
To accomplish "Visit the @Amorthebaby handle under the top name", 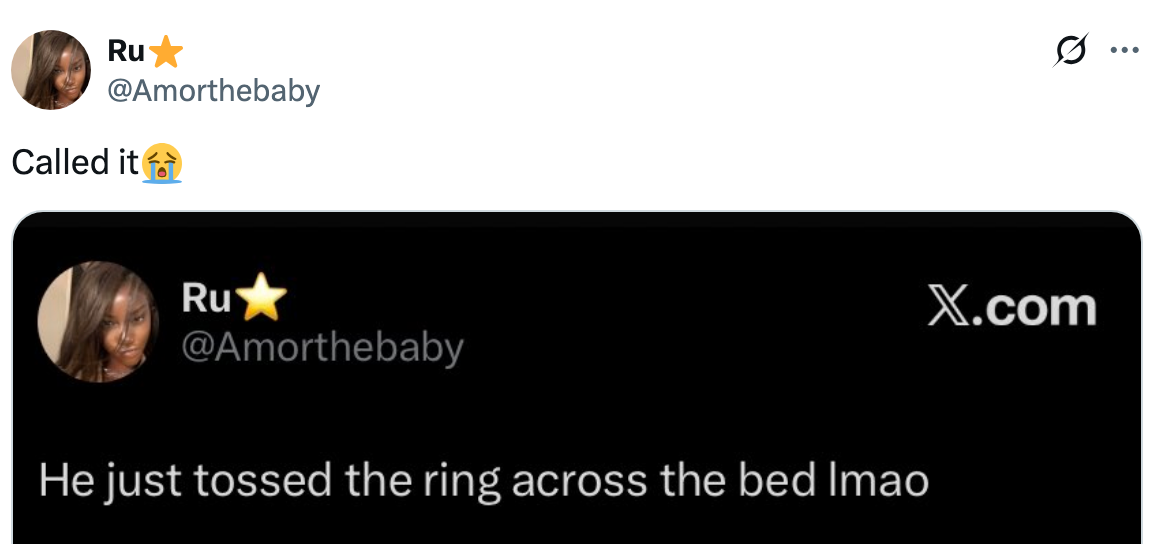I will (x=214, y=91).
